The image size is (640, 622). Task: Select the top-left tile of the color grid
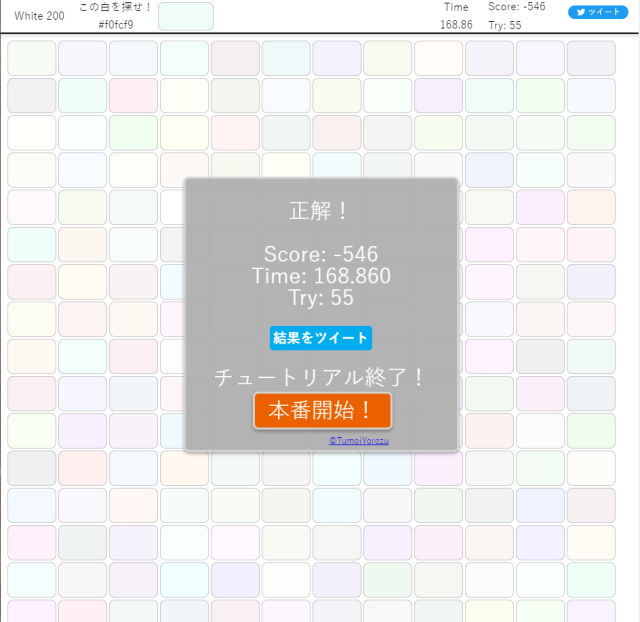pos(32,58)
